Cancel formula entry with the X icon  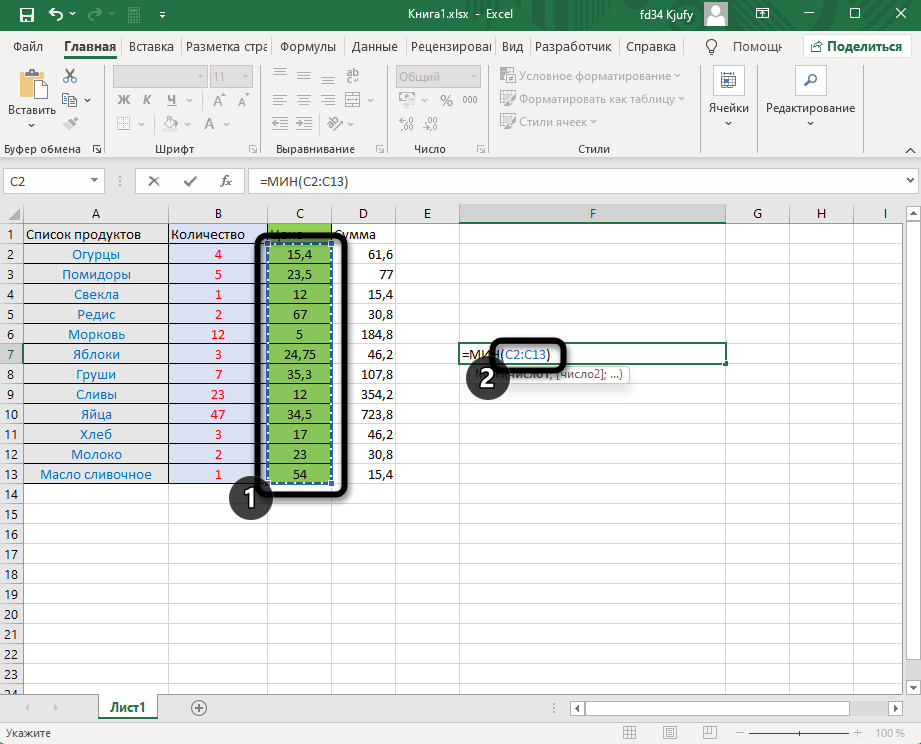(x=153, y=181)
